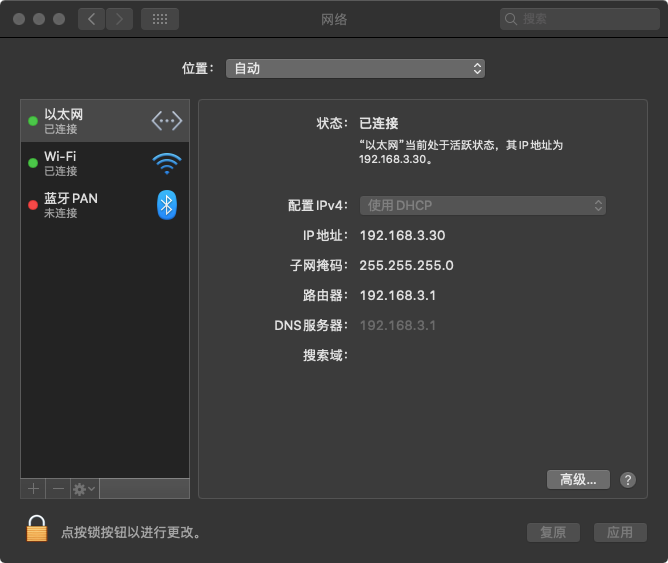The height and width of the screenshot is (563, 668).
Task: Go back with the left arrow button
Action: coord(91,19)
